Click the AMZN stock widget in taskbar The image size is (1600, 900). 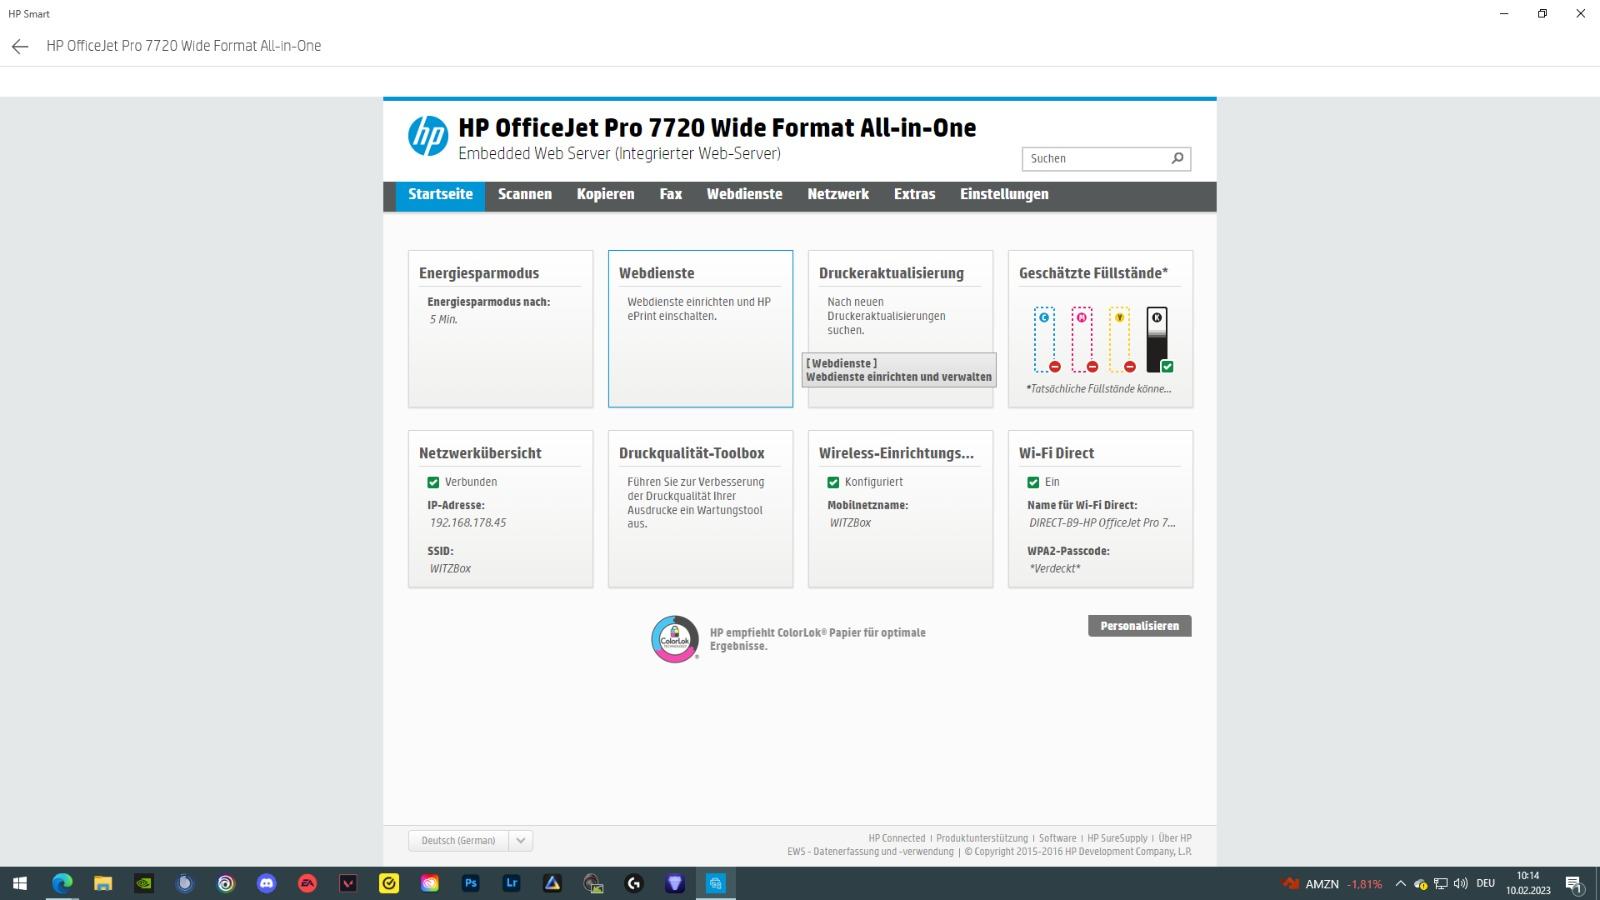coord(1333,884)
